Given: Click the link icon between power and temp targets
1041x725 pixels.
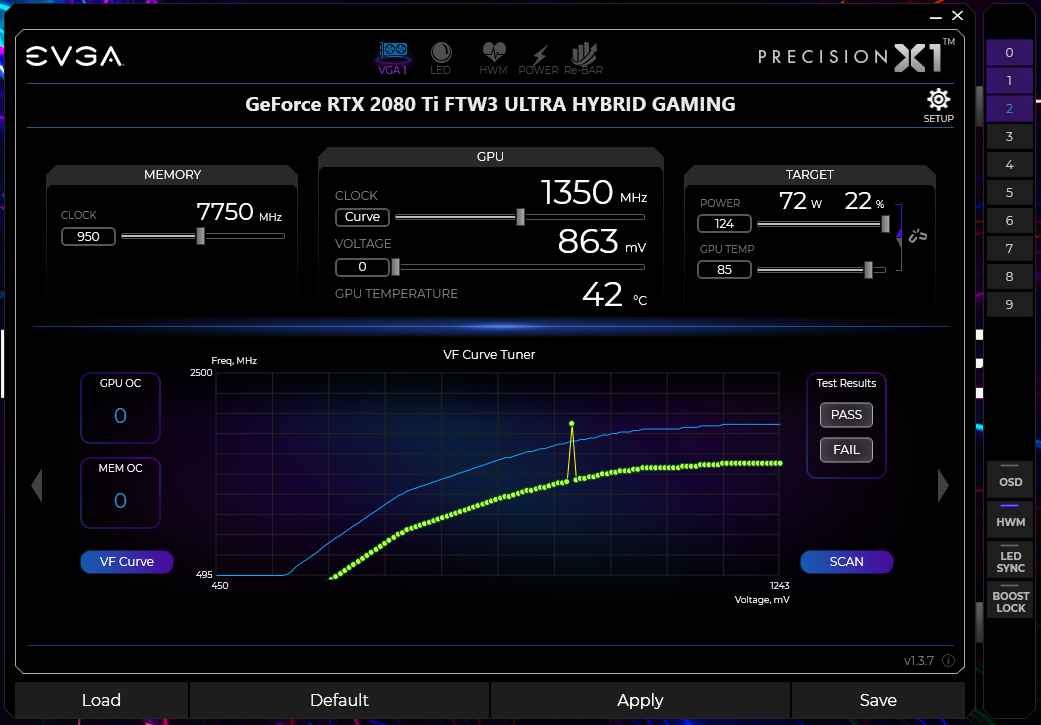Looking at the screenshot, I should [x=918, y=236].
